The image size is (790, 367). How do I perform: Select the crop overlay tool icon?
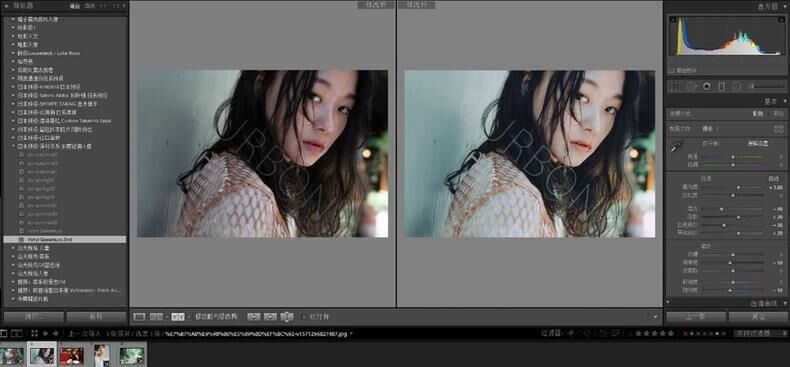[x=676, y=87]
